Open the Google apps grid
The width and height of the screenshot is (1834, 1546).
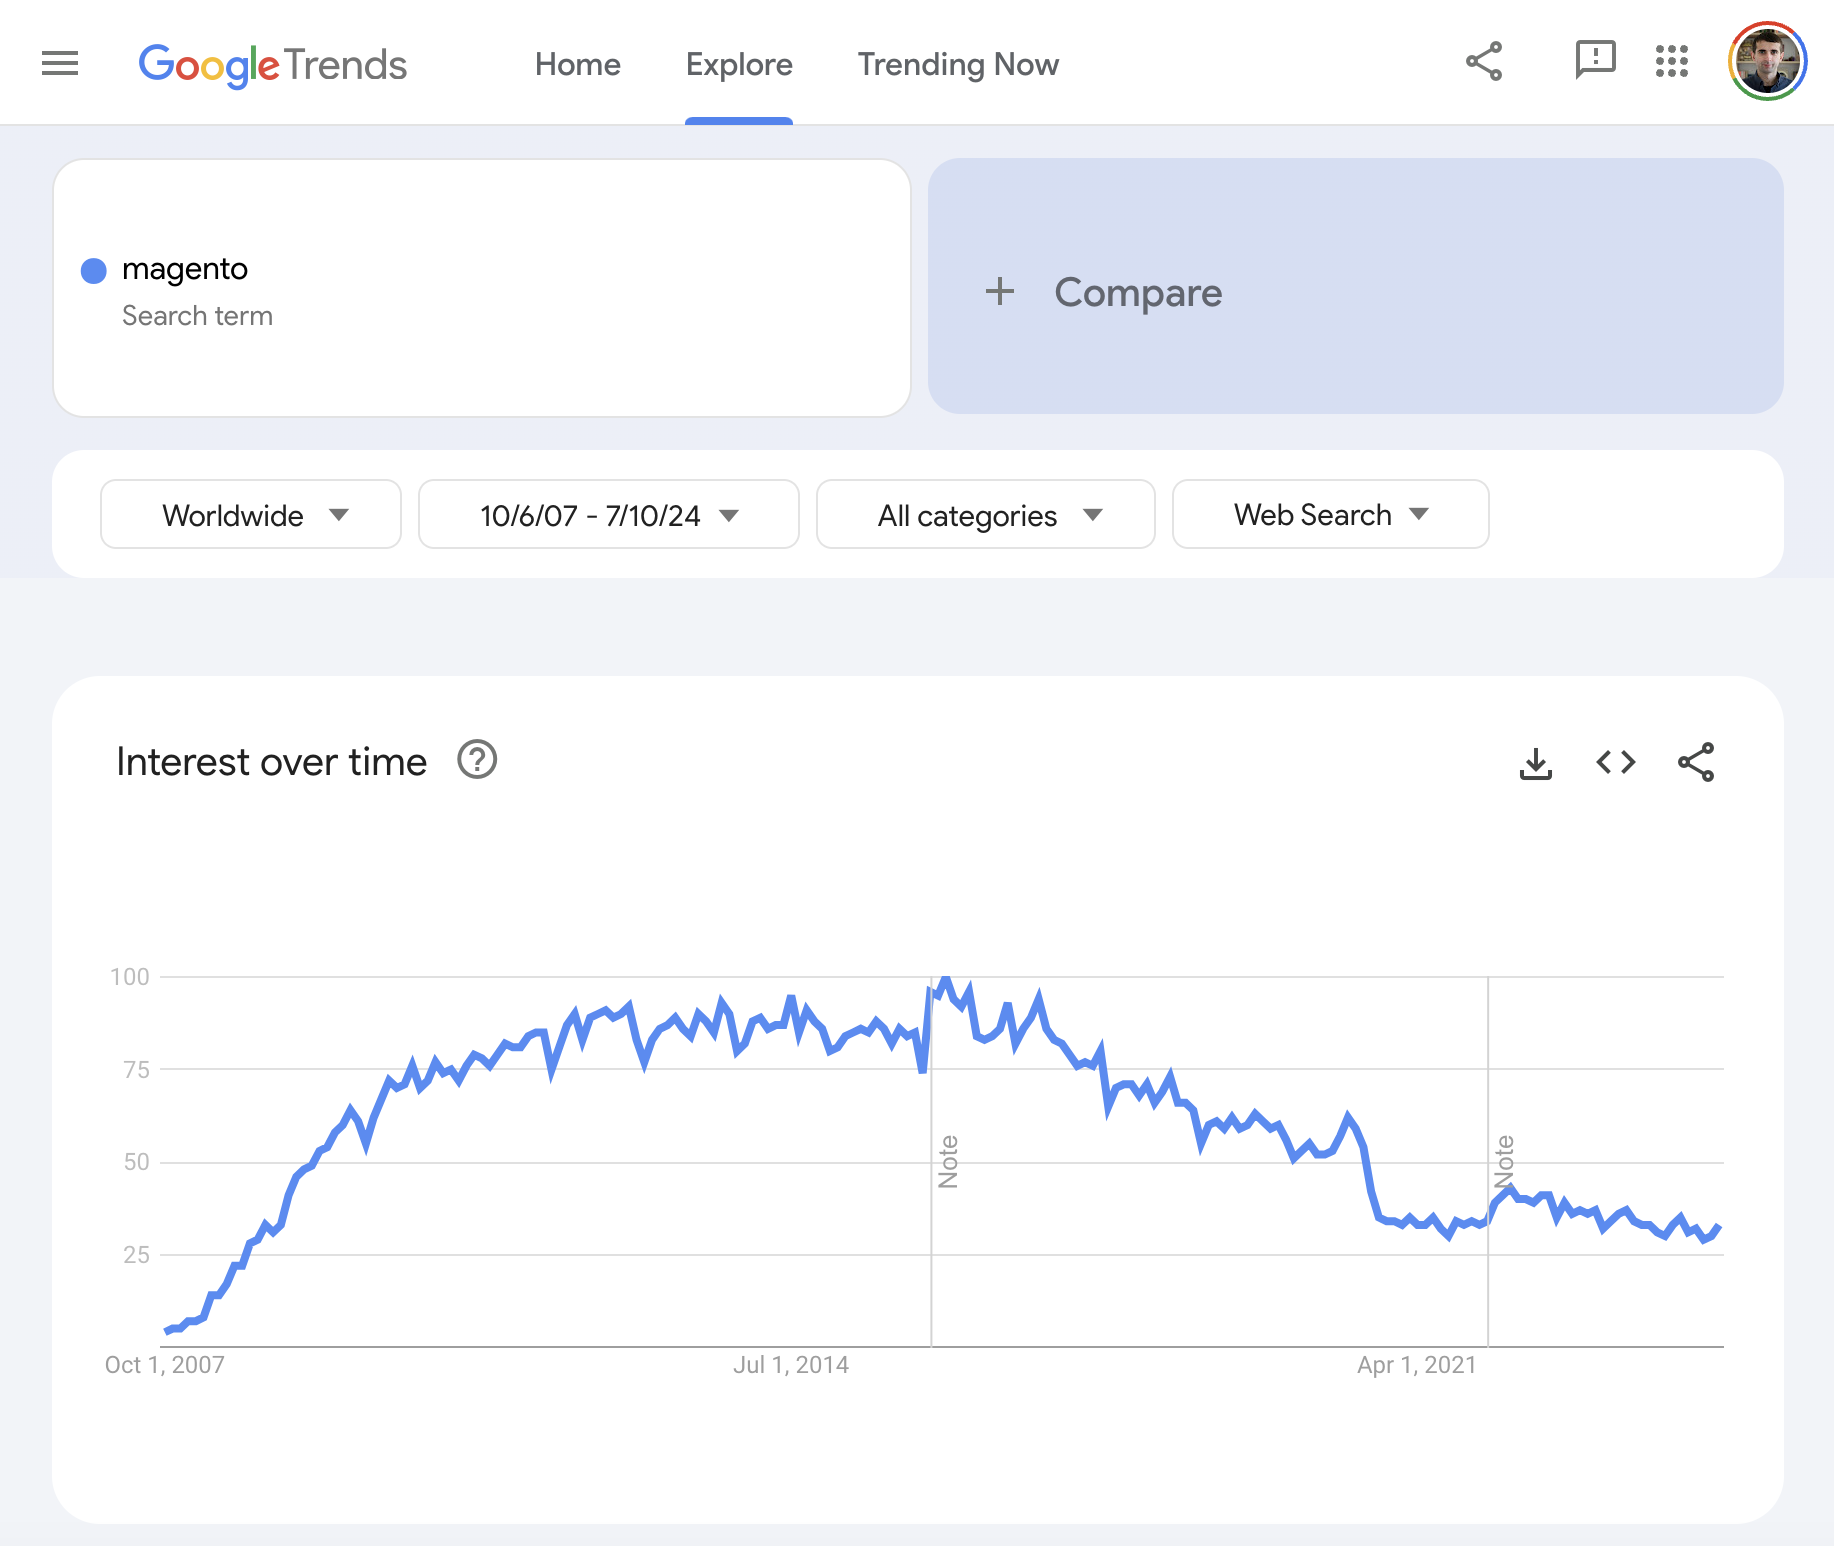coord(1672,62)
